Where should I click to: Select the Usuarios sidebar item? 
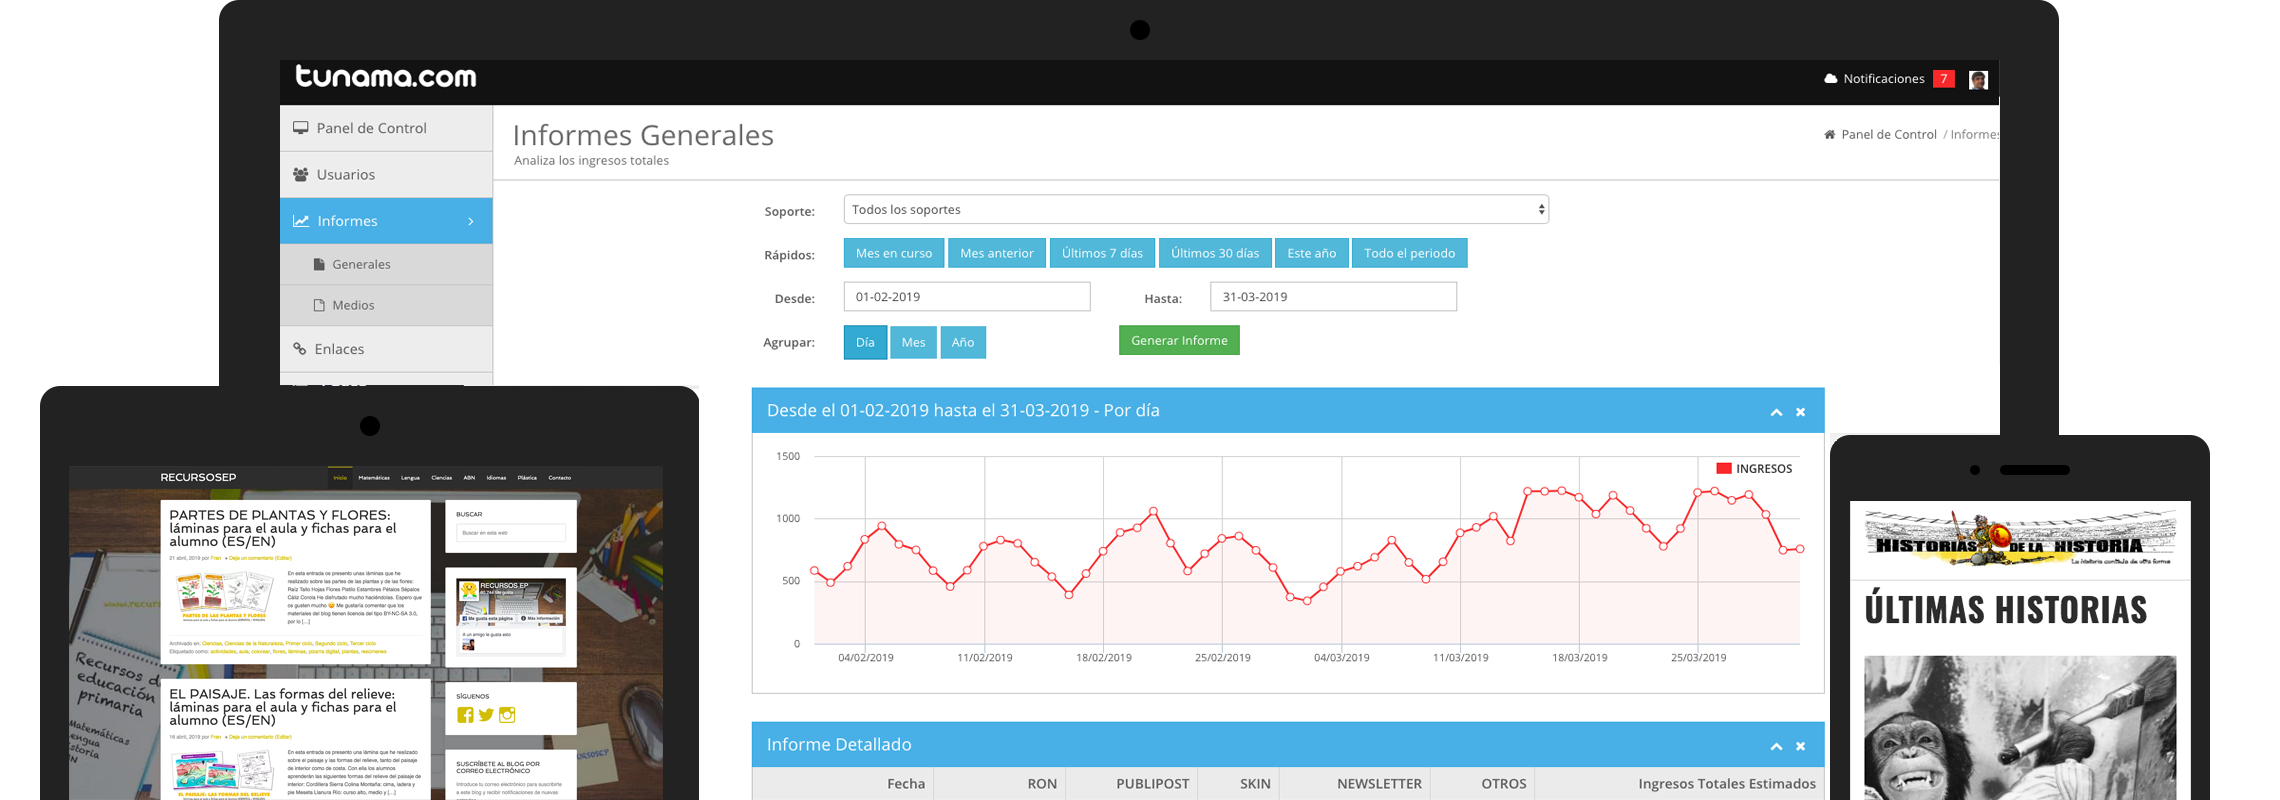click(386, 174)
